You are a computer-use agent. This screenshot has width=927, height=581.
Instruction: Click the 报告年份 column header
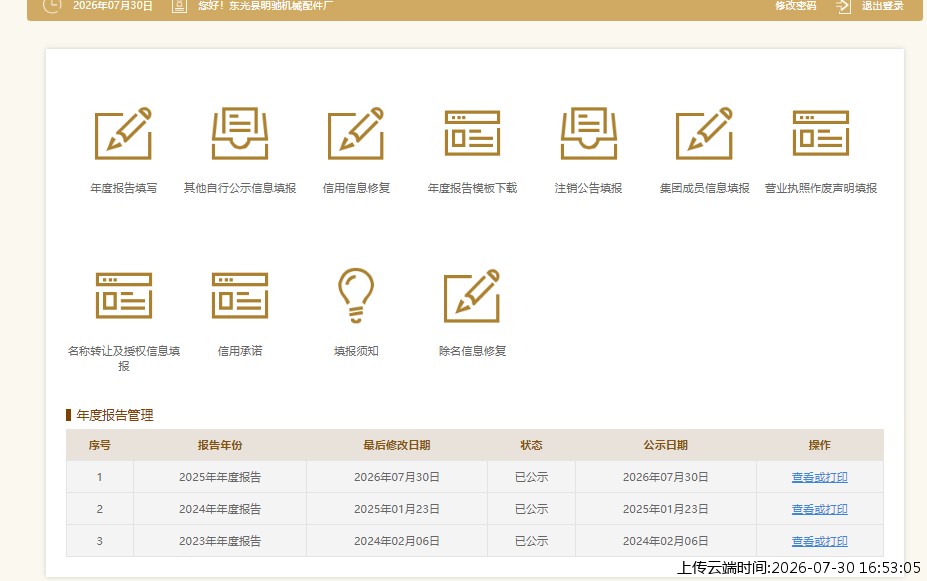[x=220, y=445]
